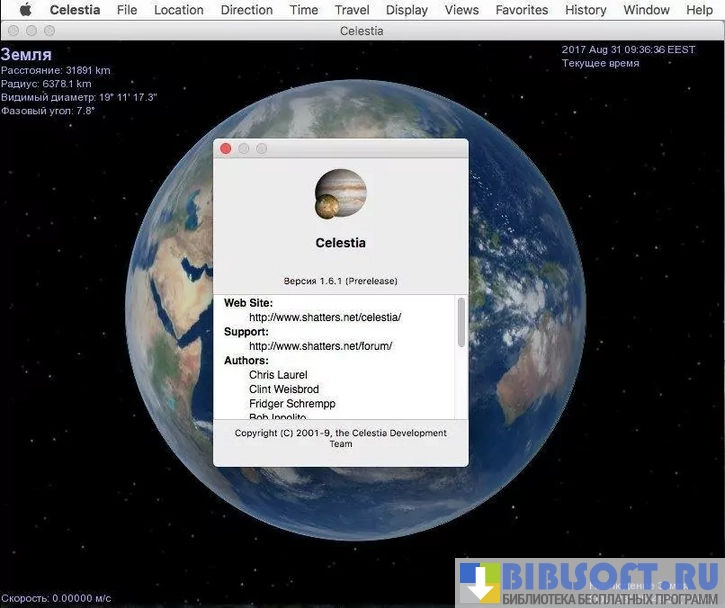This screenshot has width=725, height=608.
Task: Open the Travel menu
Action: [352, 10]
